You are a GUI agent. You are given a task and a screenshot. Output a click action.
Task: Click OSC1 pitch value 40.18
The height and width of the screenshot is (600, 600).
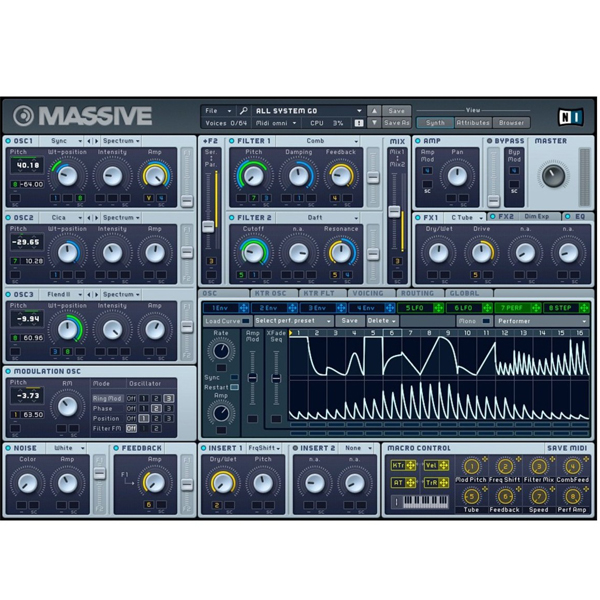[x=27, y=165]
